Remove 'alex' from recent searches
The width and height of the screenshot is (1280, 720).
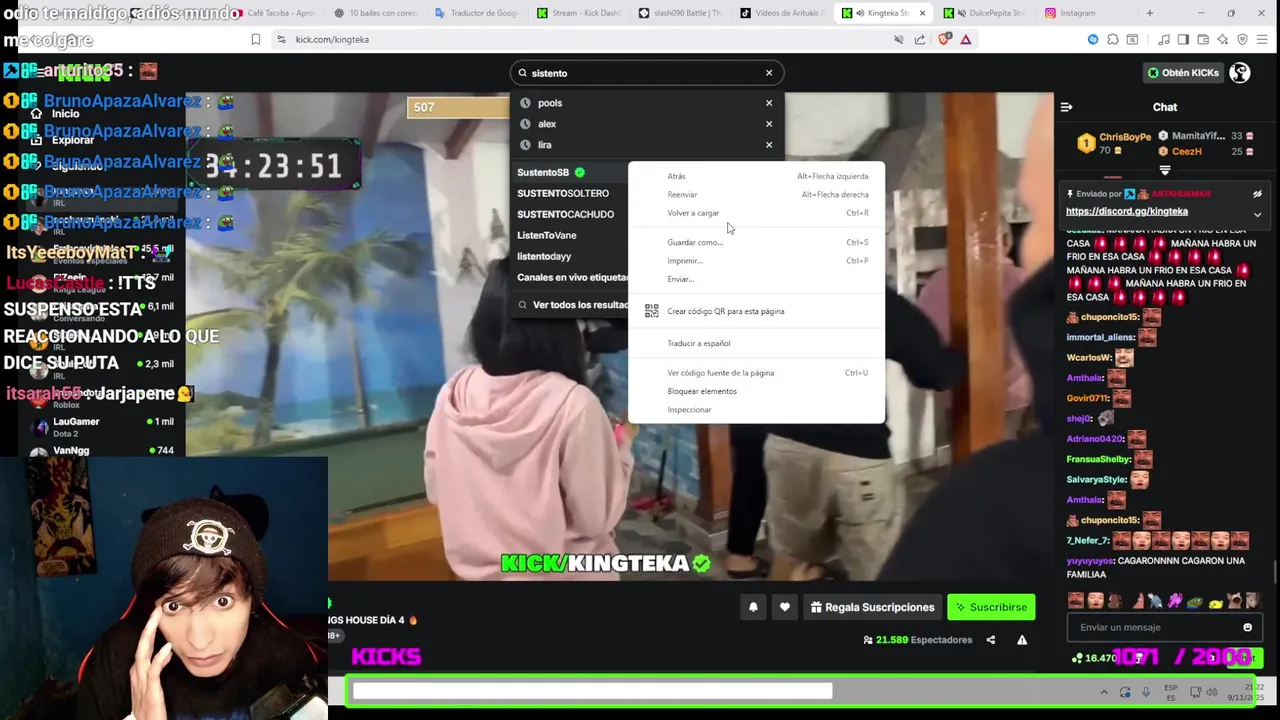coord(769,124)
